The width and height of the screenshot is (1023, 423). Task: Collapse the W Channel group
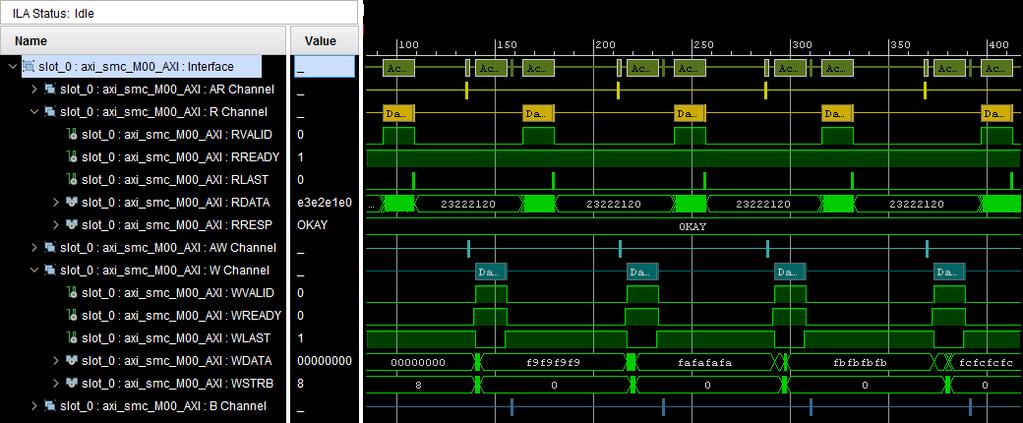(35, 270)
